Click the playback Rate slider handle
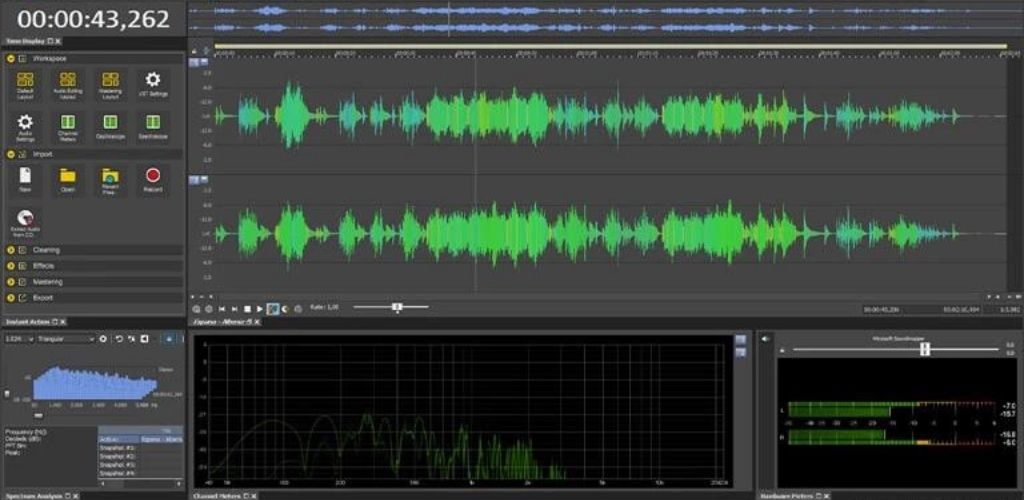1024x500 pixels. point(397,307)
